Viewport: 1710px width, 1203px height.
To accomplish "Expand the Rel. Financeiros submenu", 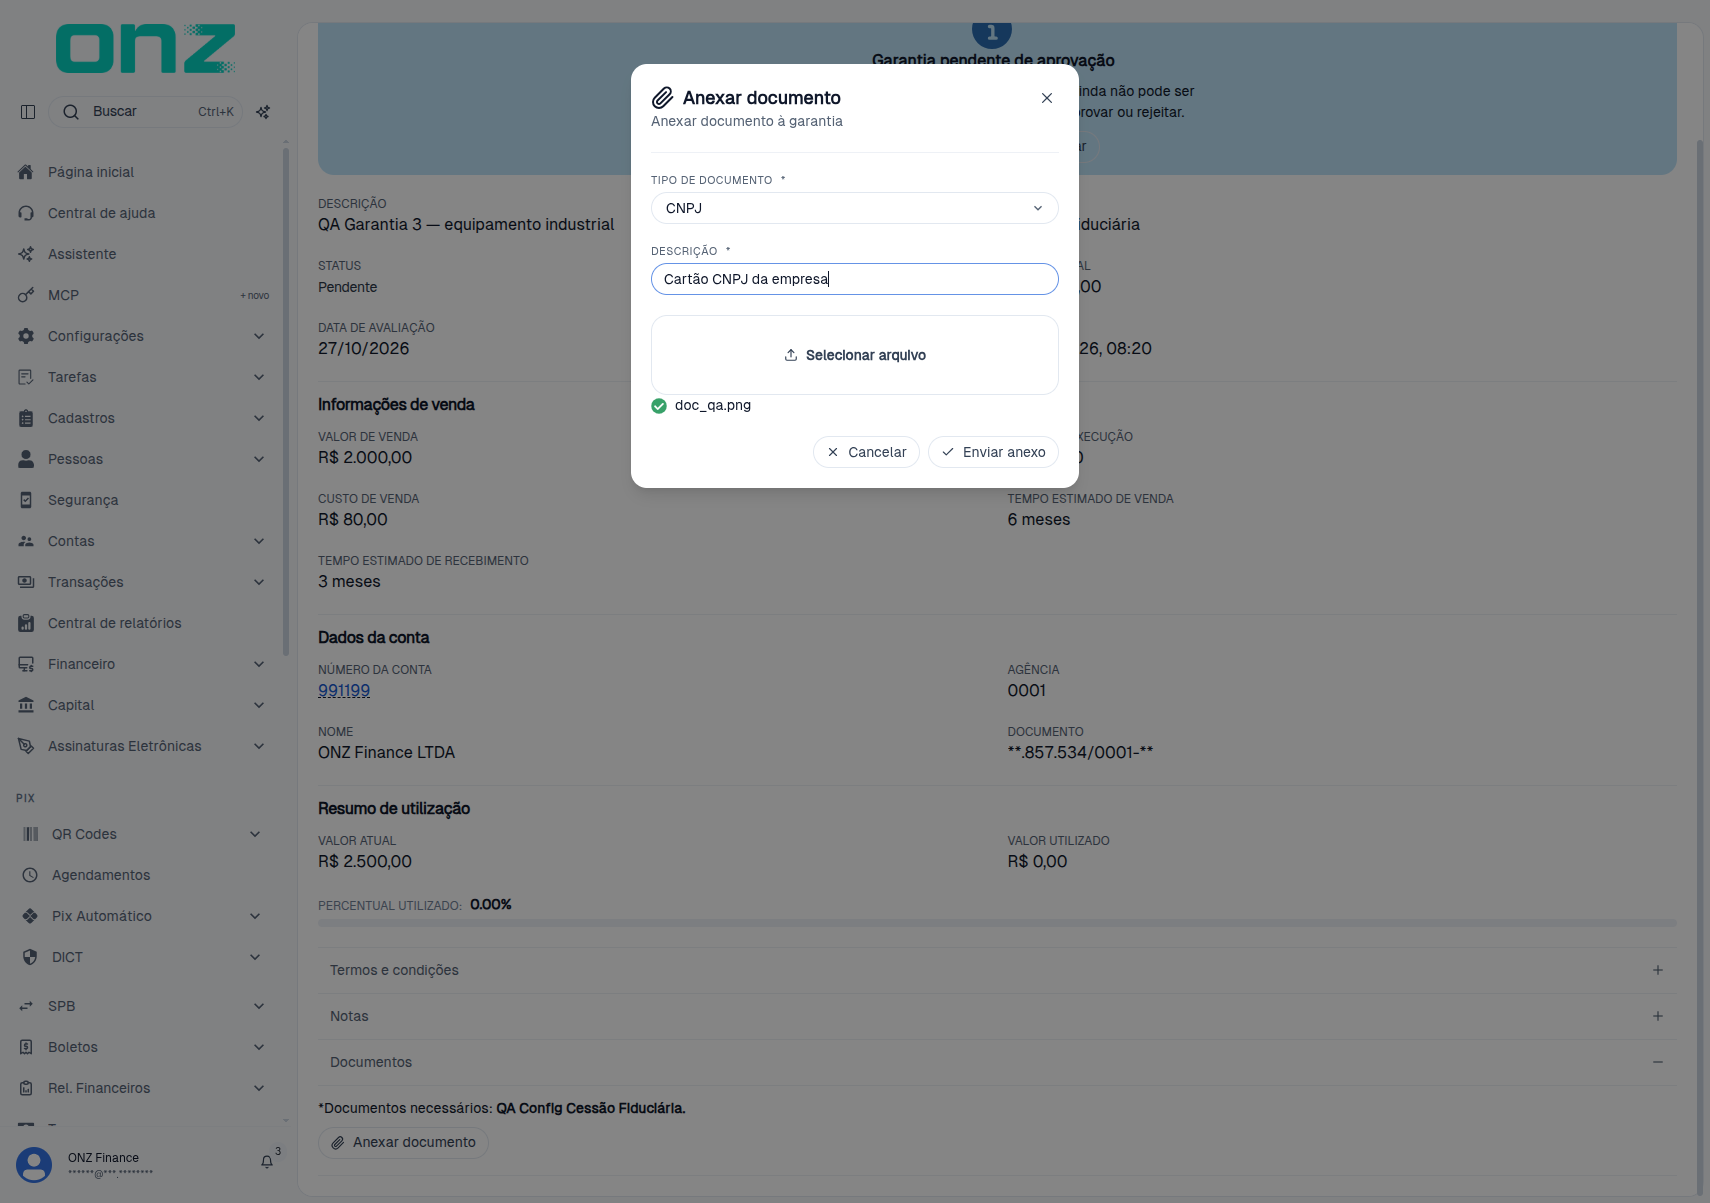I will pos(259,1088).
